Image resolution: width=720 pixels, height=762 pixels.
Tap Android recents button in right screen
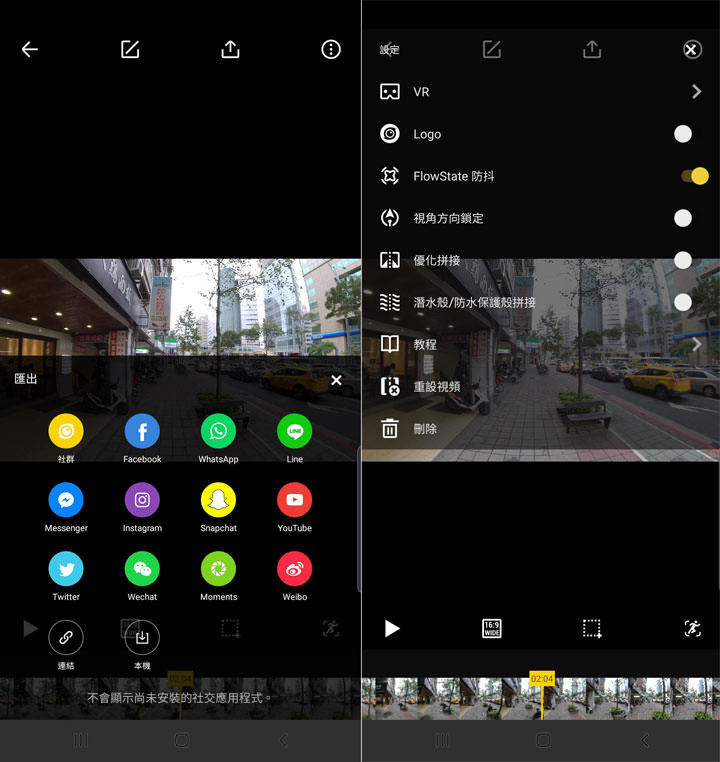[442, 741]
